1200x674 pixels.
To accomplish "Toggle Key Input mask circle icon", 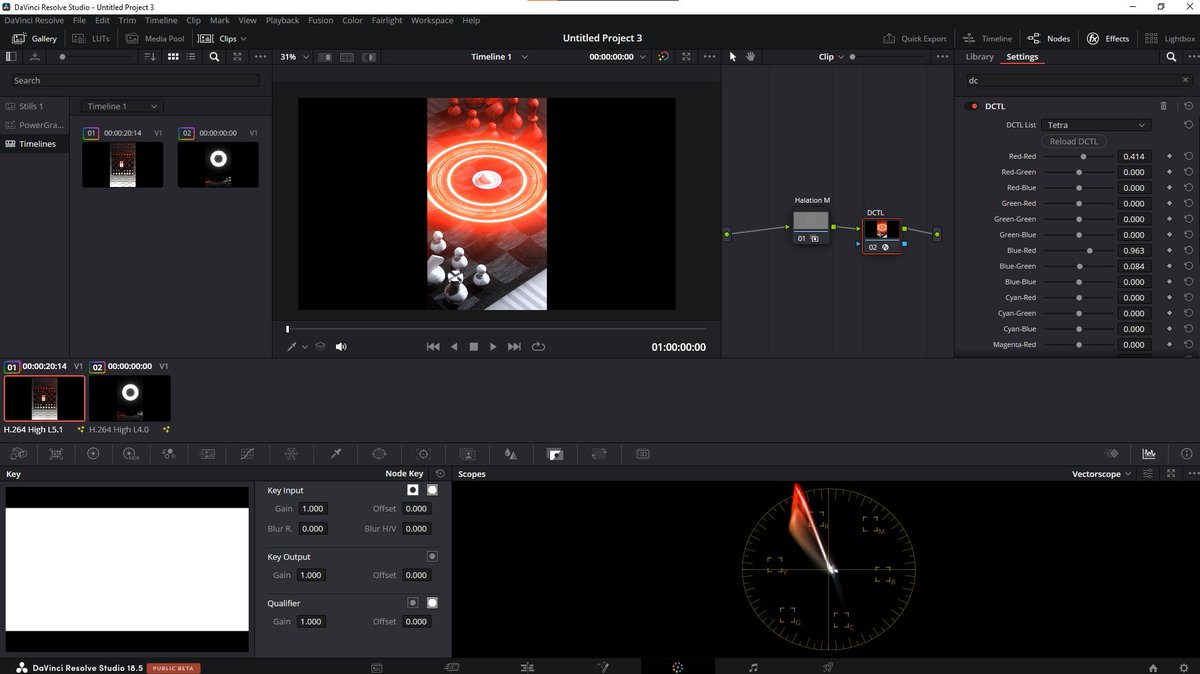I will [x=432, y=490].
